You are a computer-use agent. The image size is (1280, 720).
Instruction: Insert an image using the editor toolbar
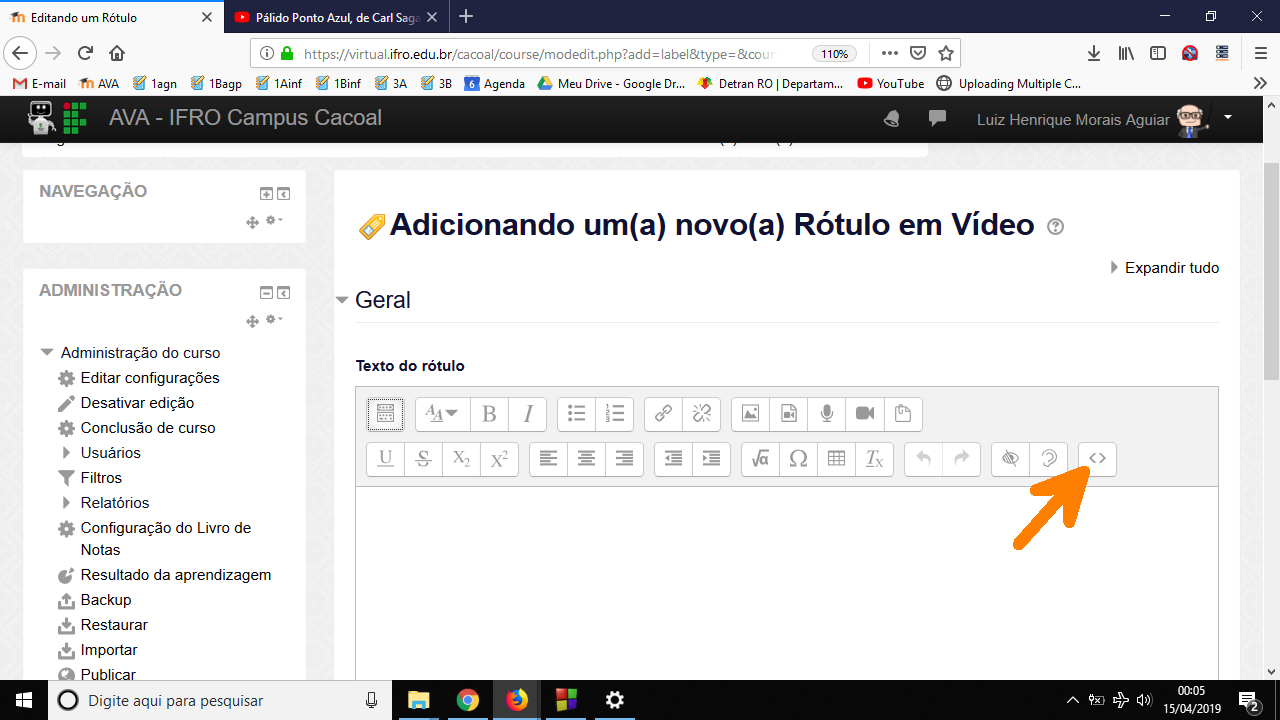pos(751,413)
